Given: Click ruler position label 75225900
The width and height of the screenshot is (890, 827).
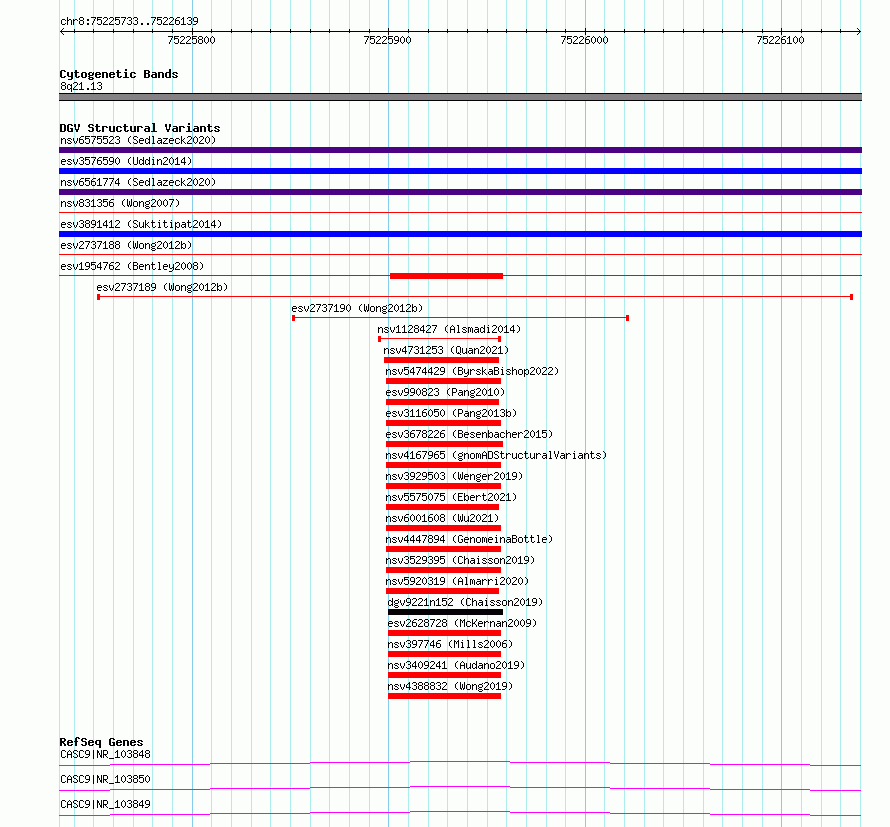Looking at the screenshot, I should point(387,40).
